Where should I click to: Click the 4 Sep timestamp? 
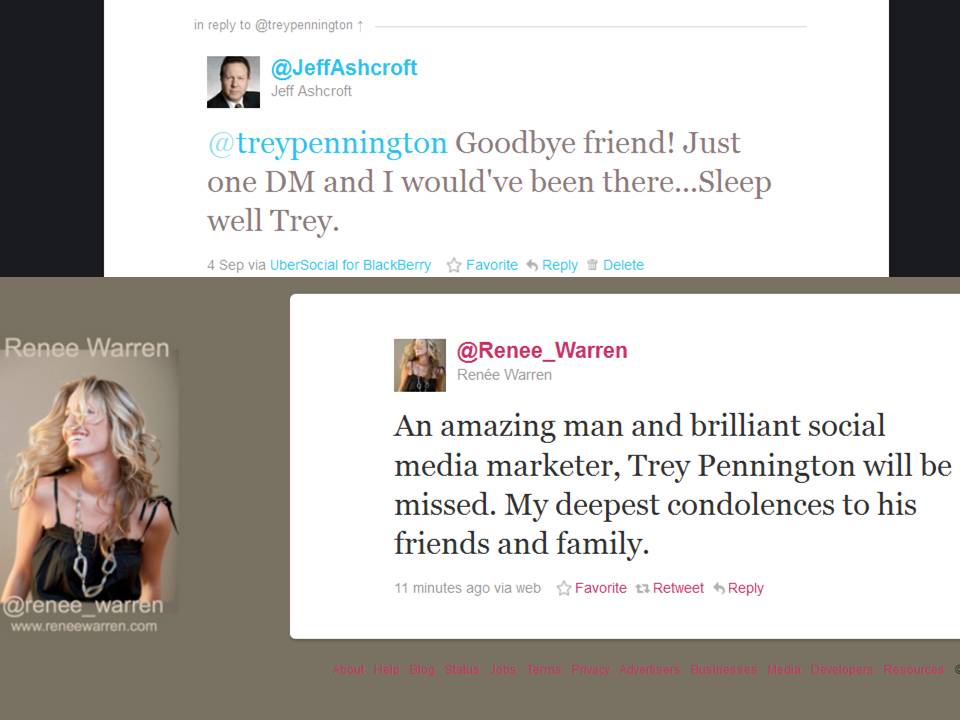point(225,265)
